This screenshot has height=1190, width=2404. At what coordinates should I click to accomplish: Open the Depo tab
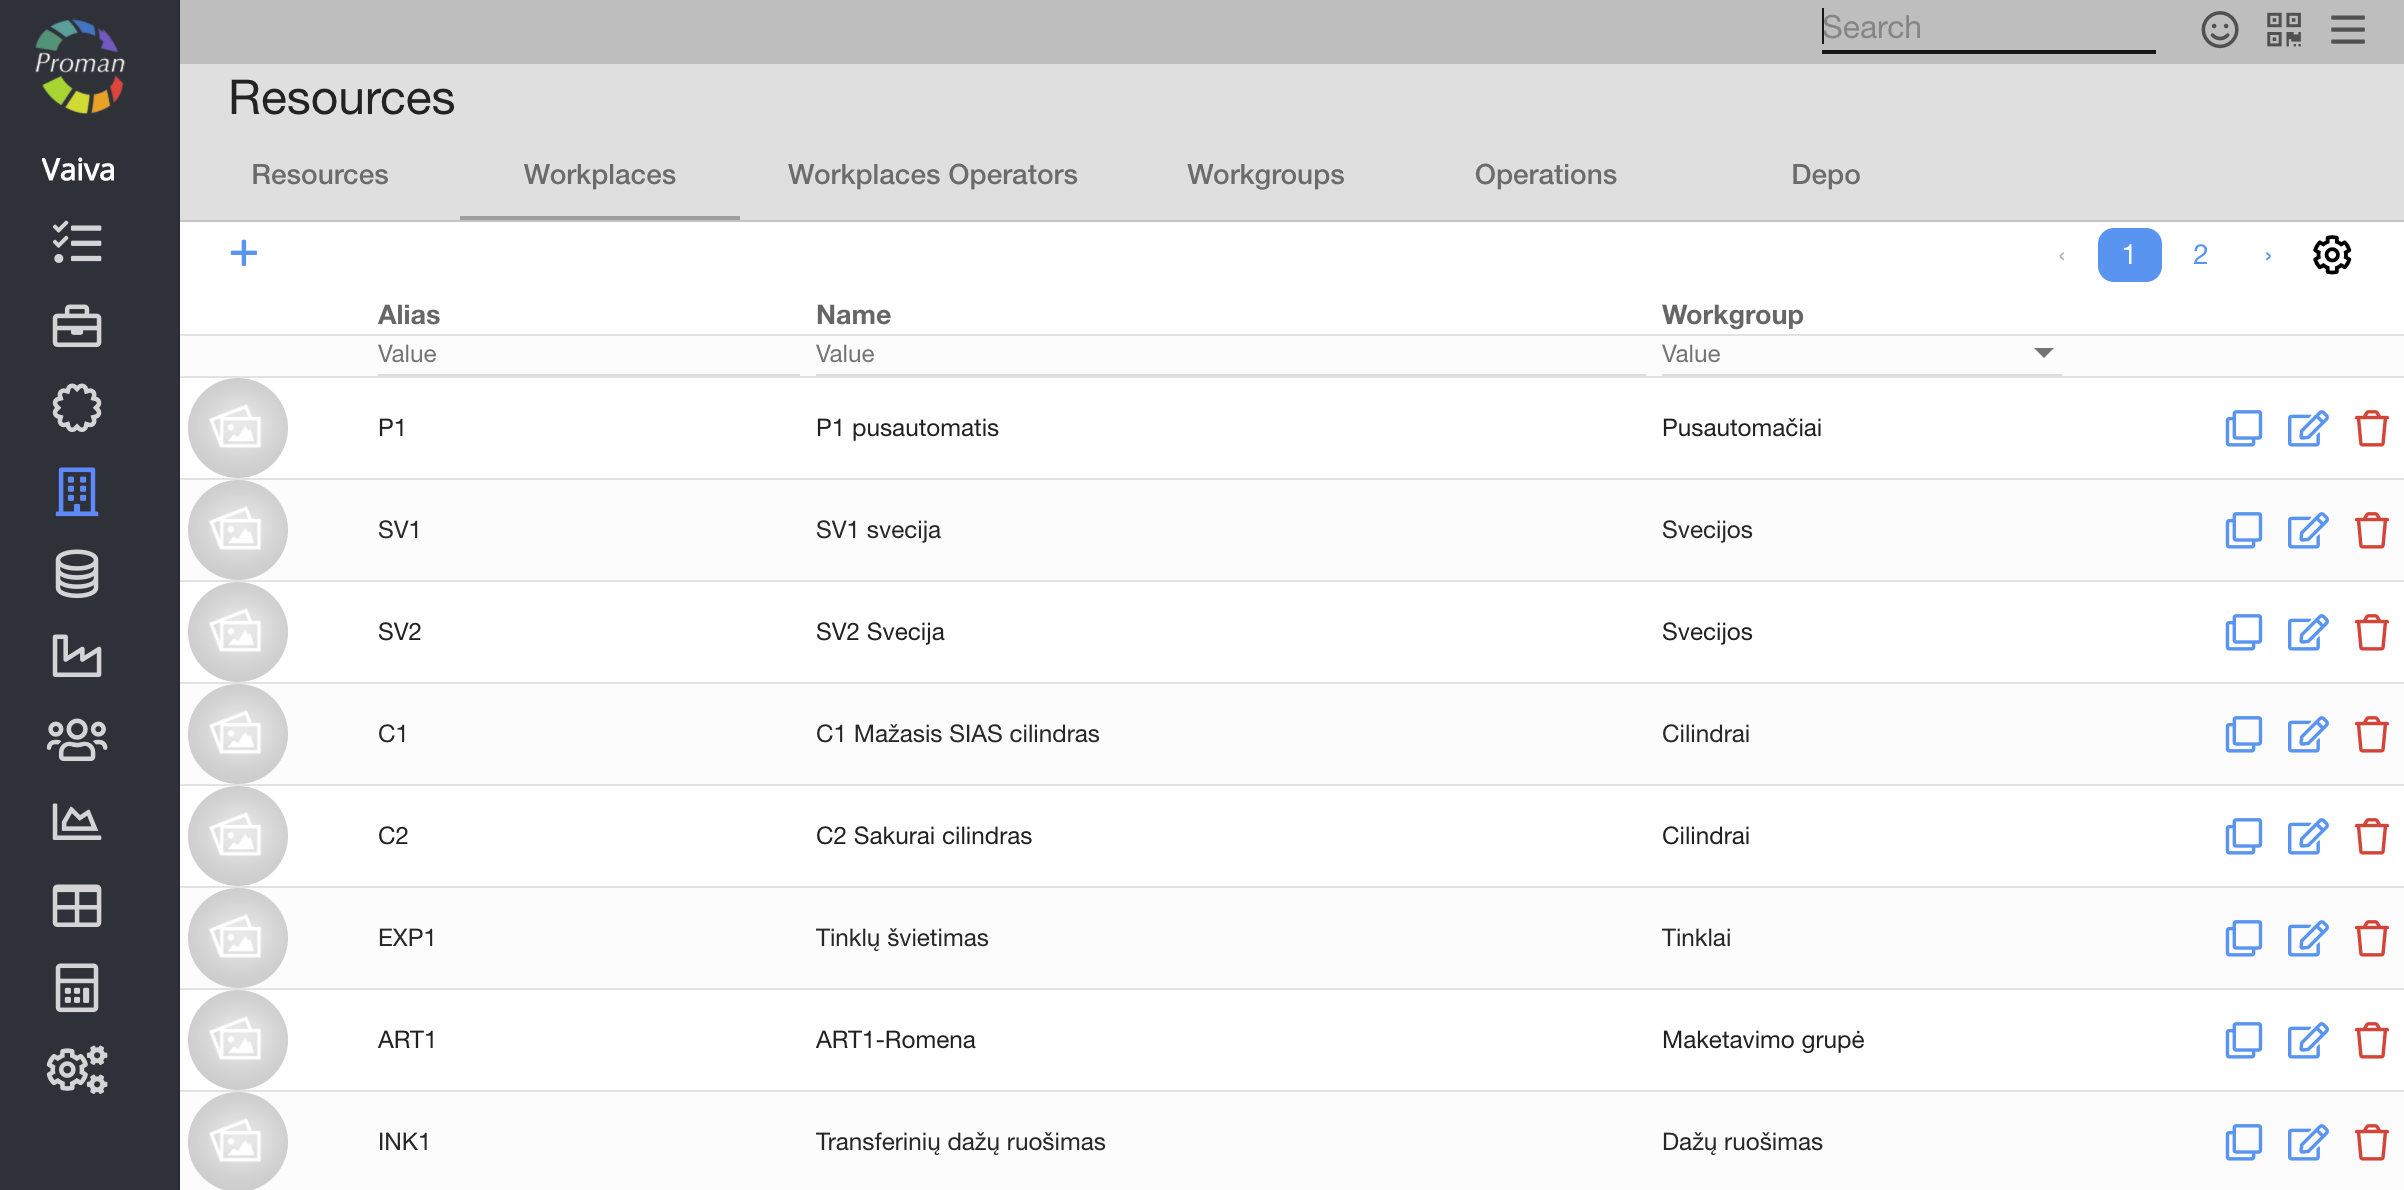pyautogui.click(x=1825, y=174)
